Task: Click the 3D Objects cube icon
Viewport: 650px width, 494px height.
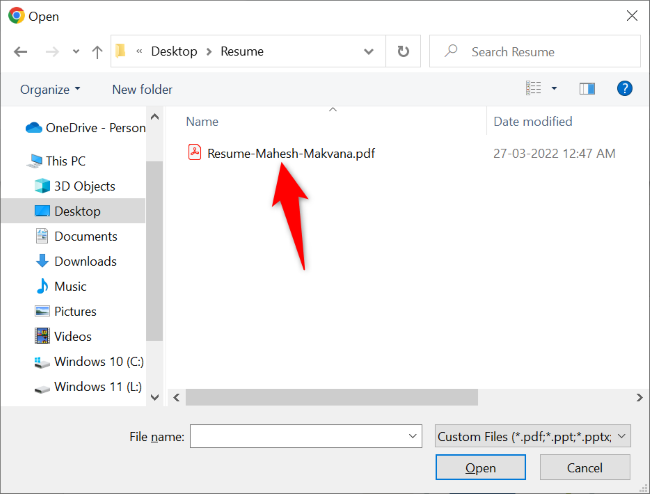Action: 42,186
